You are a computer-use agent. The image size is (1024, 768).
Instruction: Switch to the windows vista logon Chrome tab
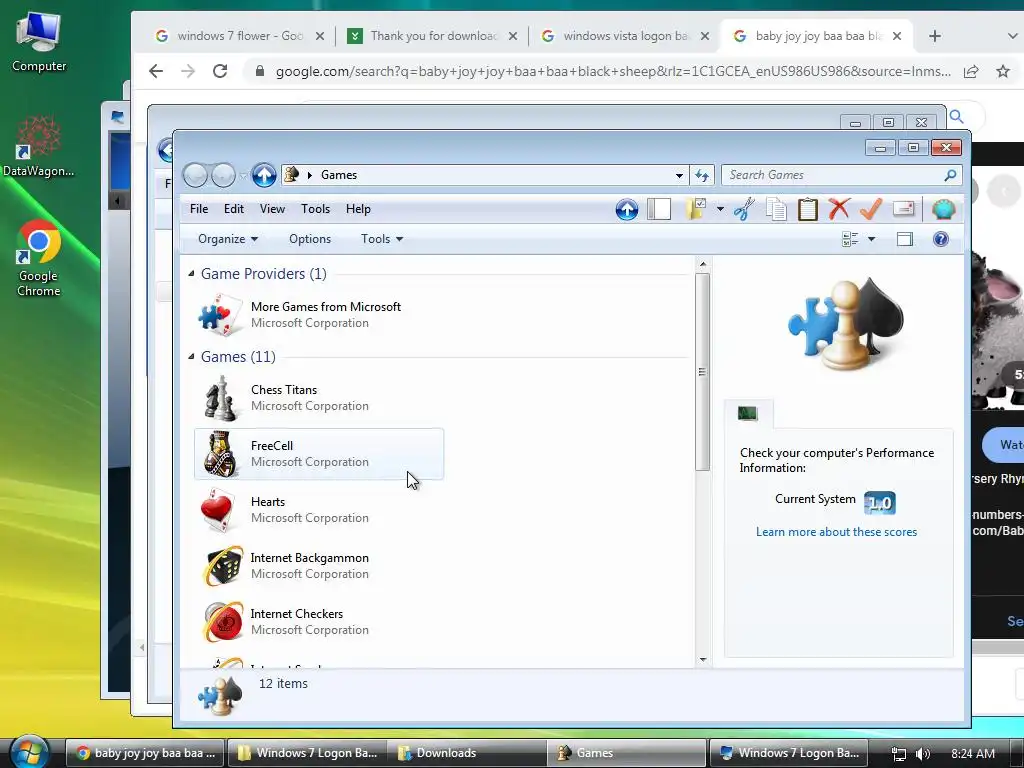coord(625,36)
